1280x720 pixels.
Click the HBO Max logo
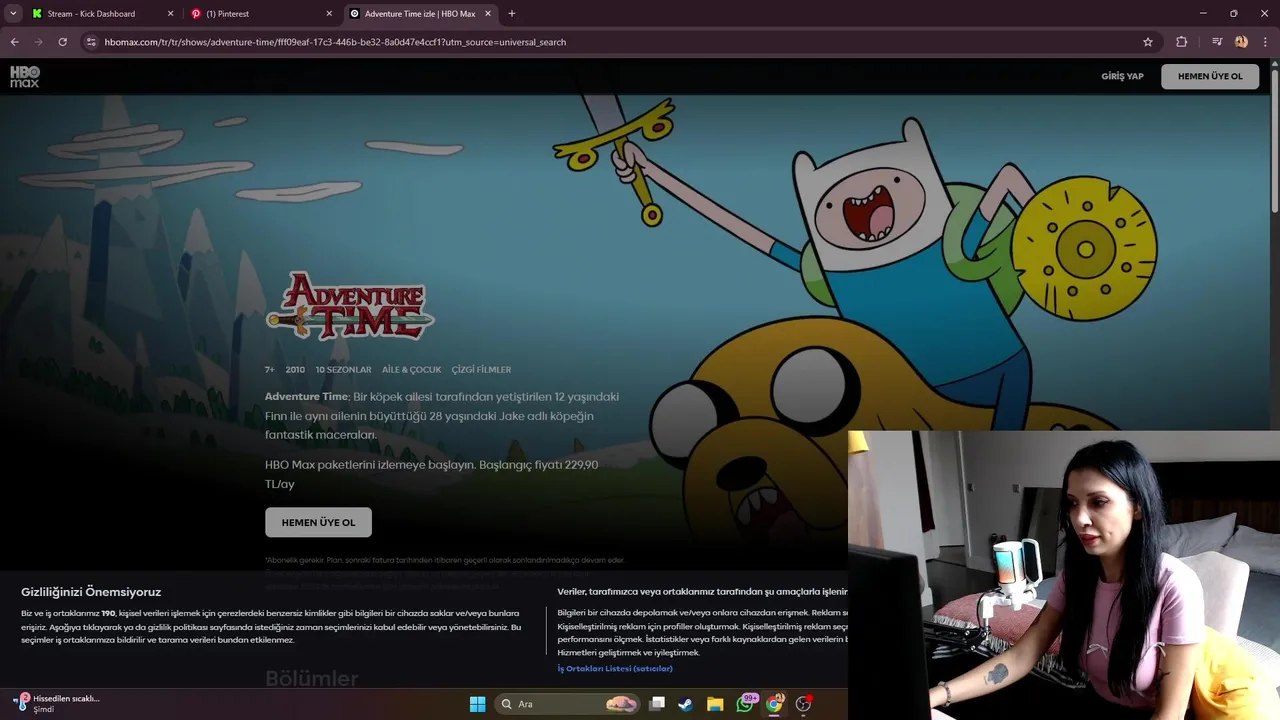(x=24, y=77)
